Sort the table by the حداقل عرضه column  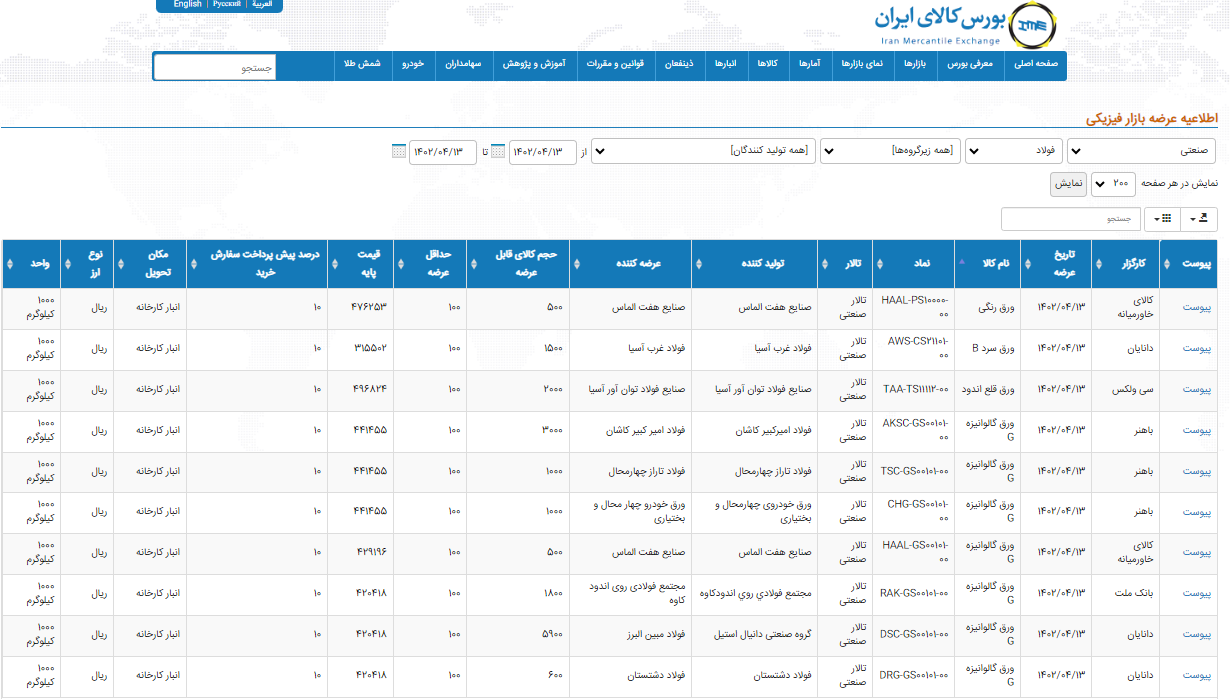click(430, 264)
